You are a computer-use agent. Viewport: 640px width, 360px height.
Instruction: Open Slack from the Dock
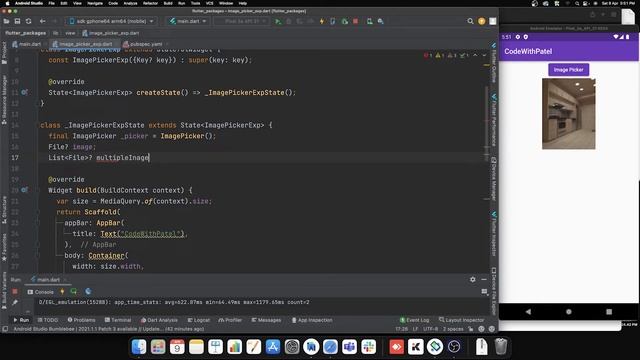coord(368,347)
